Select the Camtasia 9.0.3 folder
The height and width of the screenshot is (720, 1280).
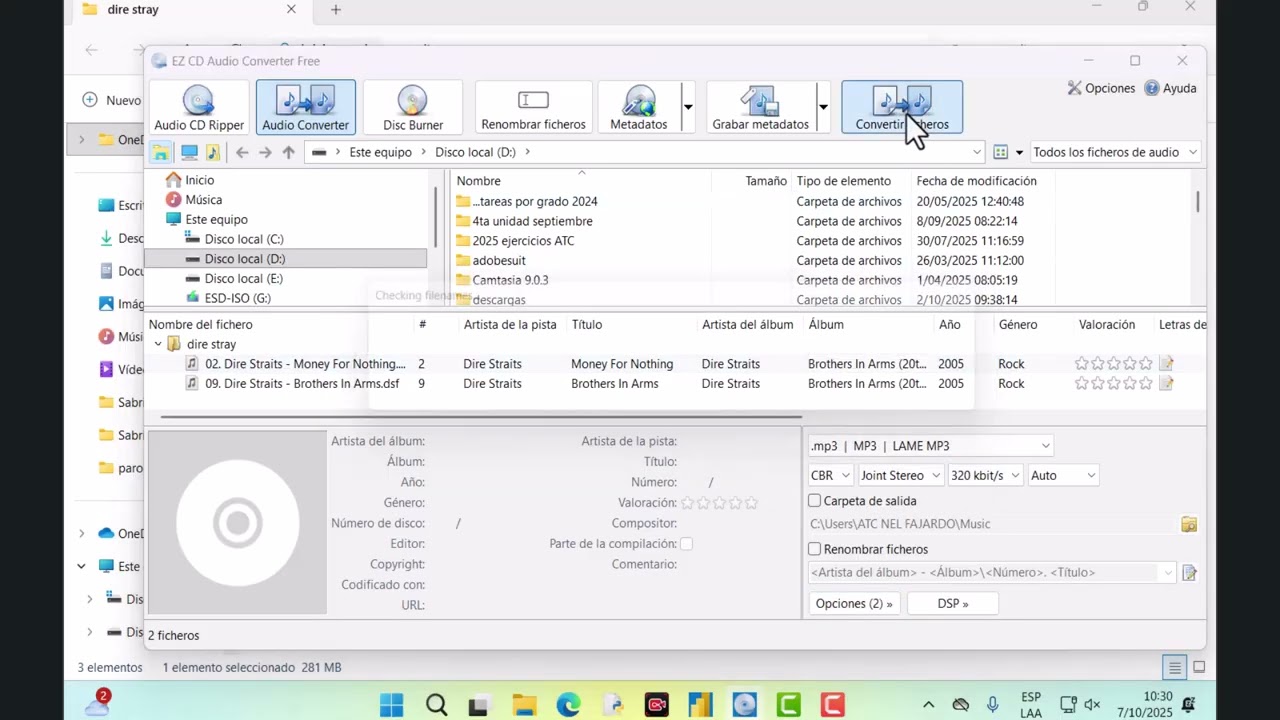pyautogui.click(x=510, y=280)
